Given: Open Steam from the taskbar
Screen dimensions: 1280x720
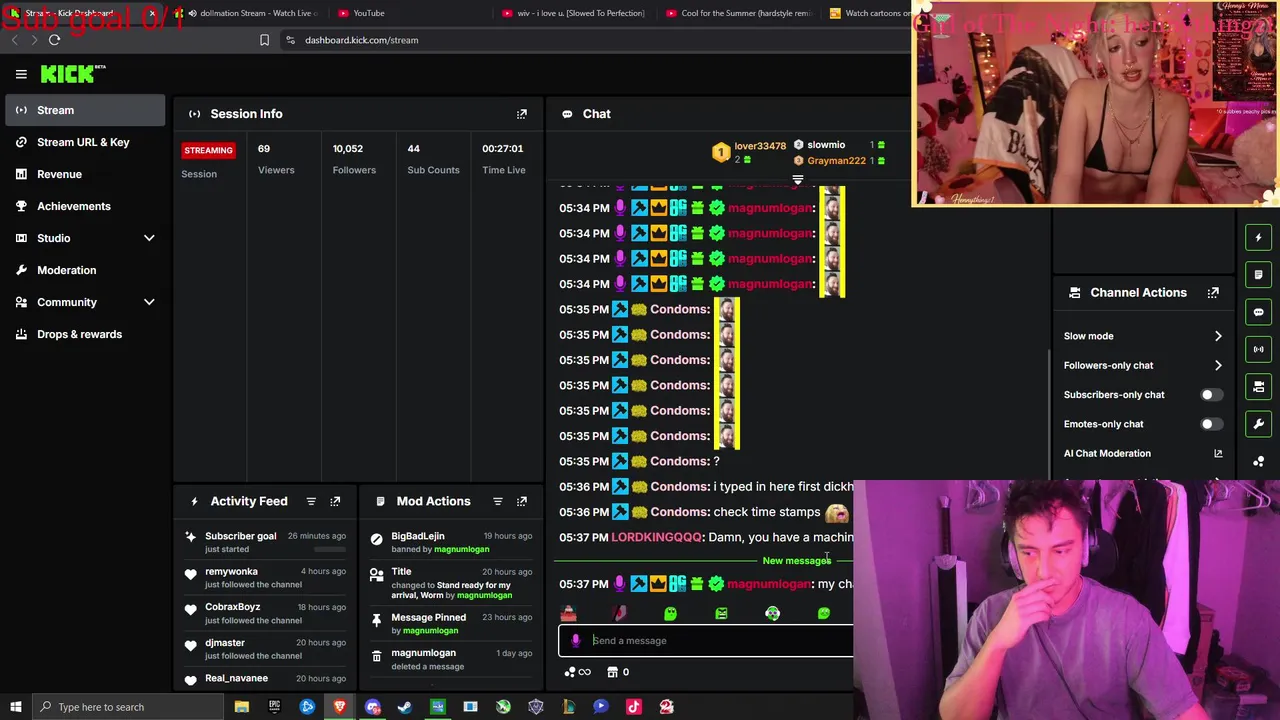Looking at the screenshot, I should point(405,707).
